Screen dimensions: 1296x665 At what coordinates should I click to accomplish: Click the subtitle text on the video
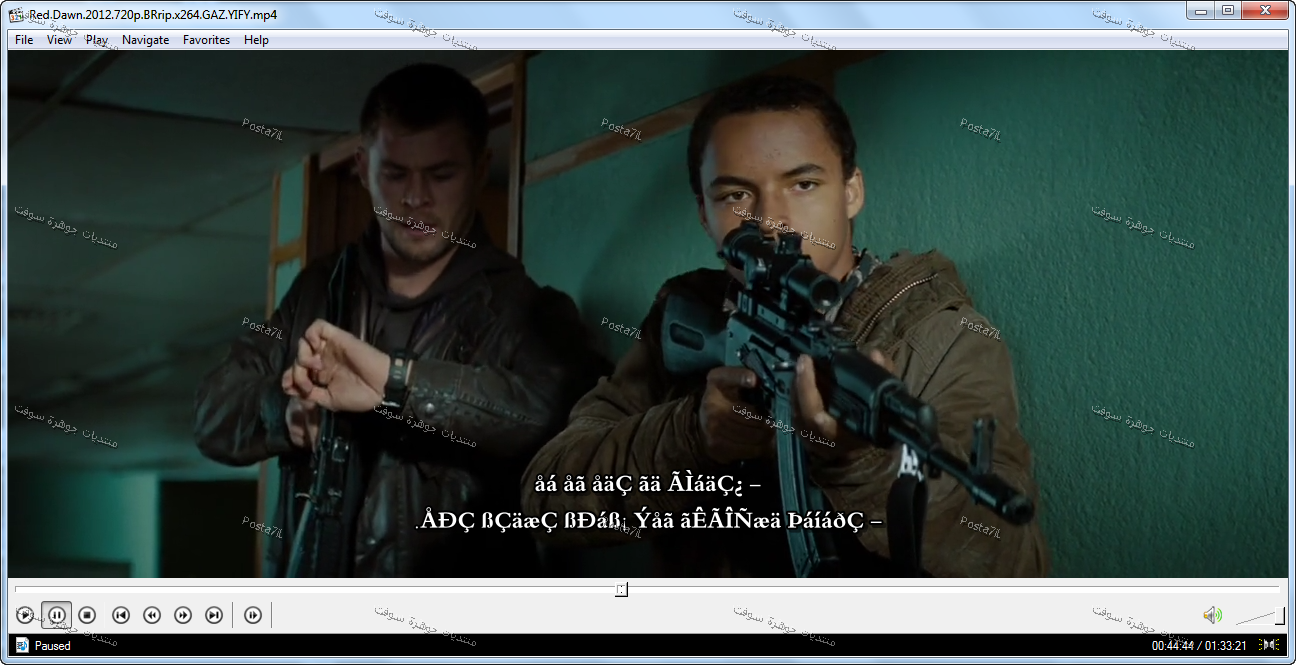pyautogui.click(x=648, y=503)
